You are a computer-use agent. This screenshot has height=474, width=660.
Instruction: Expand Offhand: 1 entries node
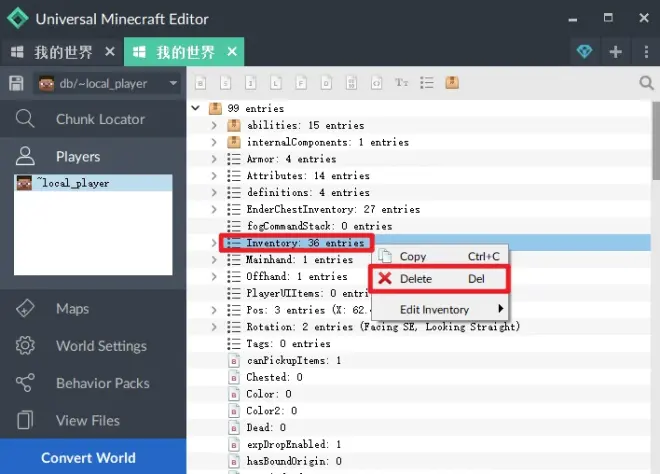click(214, 276)
